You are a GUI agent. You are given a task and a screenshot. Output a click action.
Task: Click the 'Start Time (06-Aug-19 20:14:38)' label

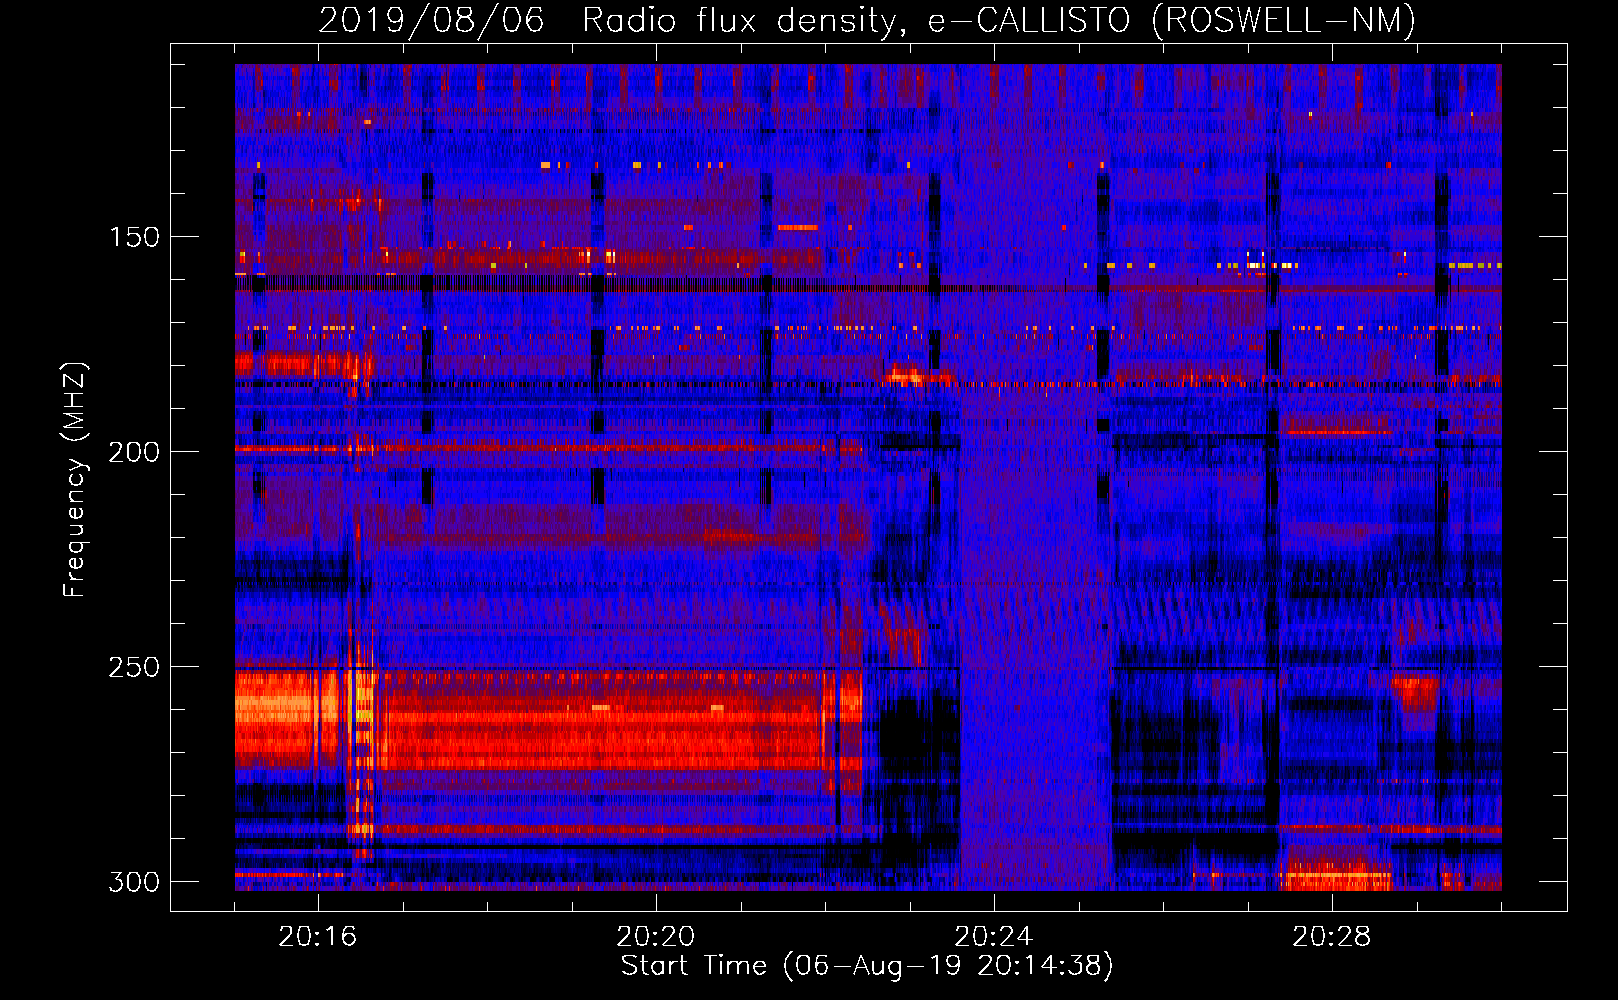point(867,966)
